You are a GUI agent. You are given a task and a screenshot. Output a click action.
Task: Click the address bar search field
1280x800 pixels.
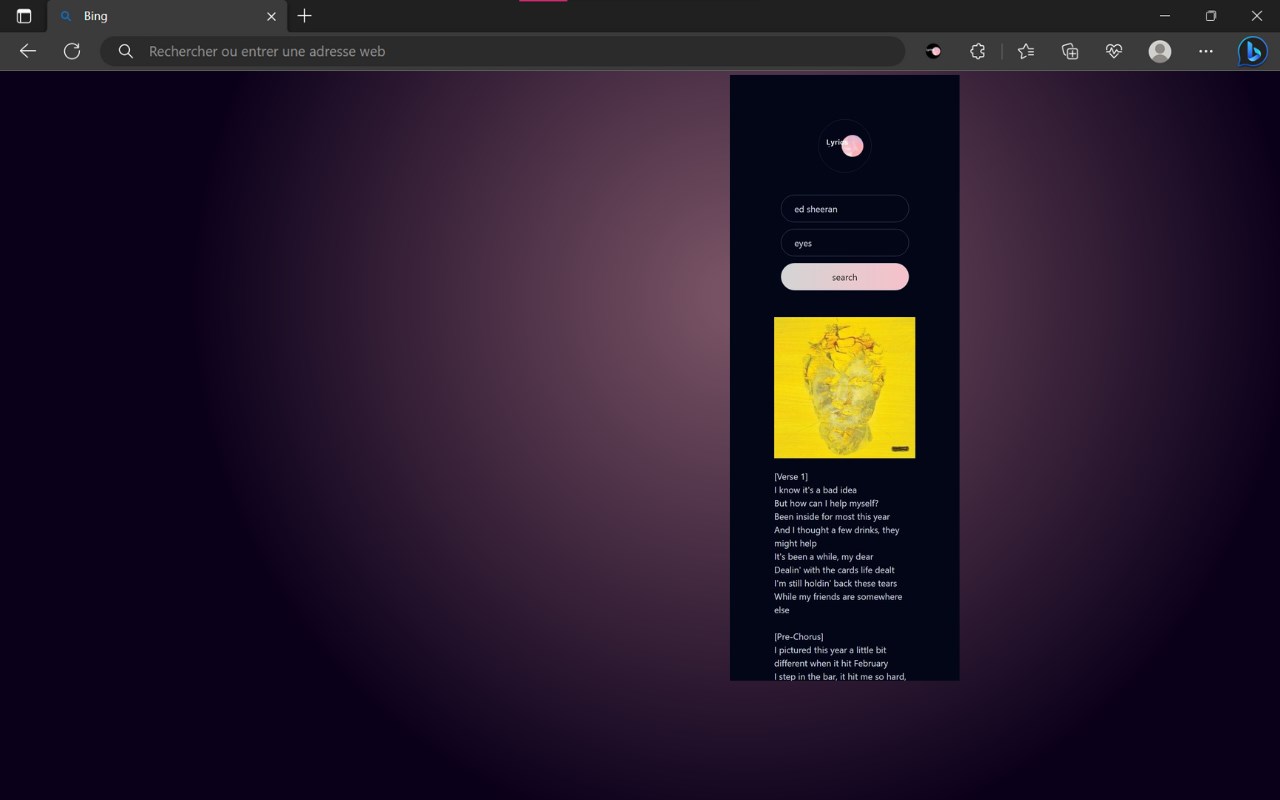503,51
